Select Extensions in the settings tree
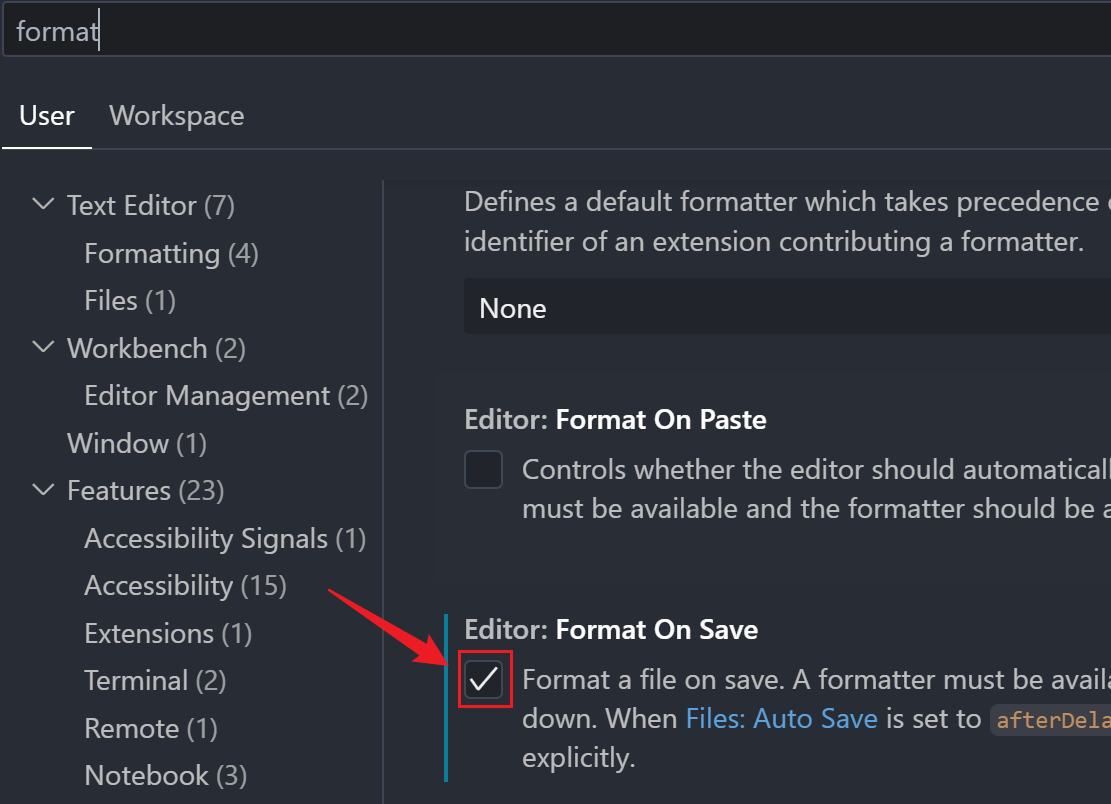 pyautogui.click(x=168, y=634)
